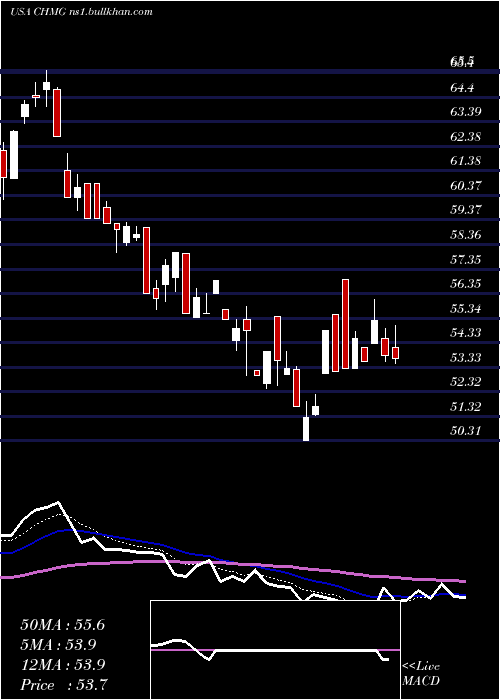500x700 pixels.
Task: Click the last red candle on the right
Action: click(395, 352)
